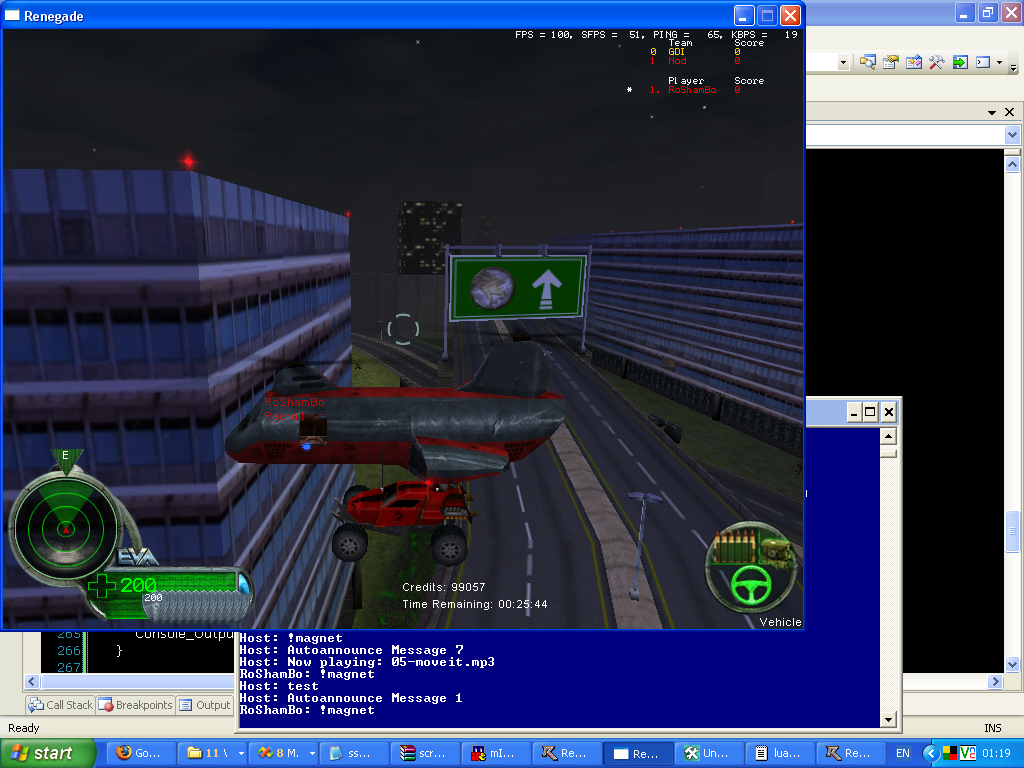This screenshot has width=1024, height=768.
Task: Expand the dropdown arrow beside Command Window icon
Action: click(x=997, y=62)
